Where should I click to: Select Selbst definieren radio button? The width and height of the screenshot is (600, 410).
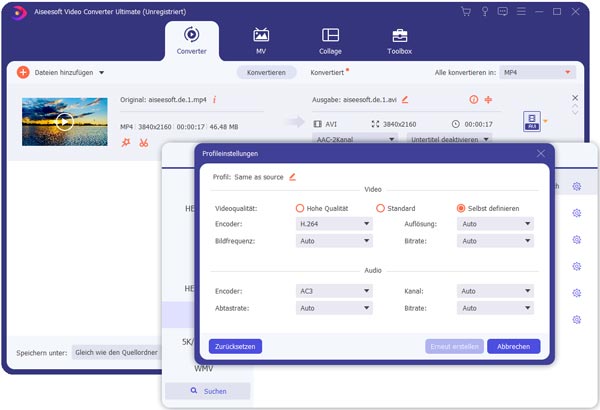(460, 208)
